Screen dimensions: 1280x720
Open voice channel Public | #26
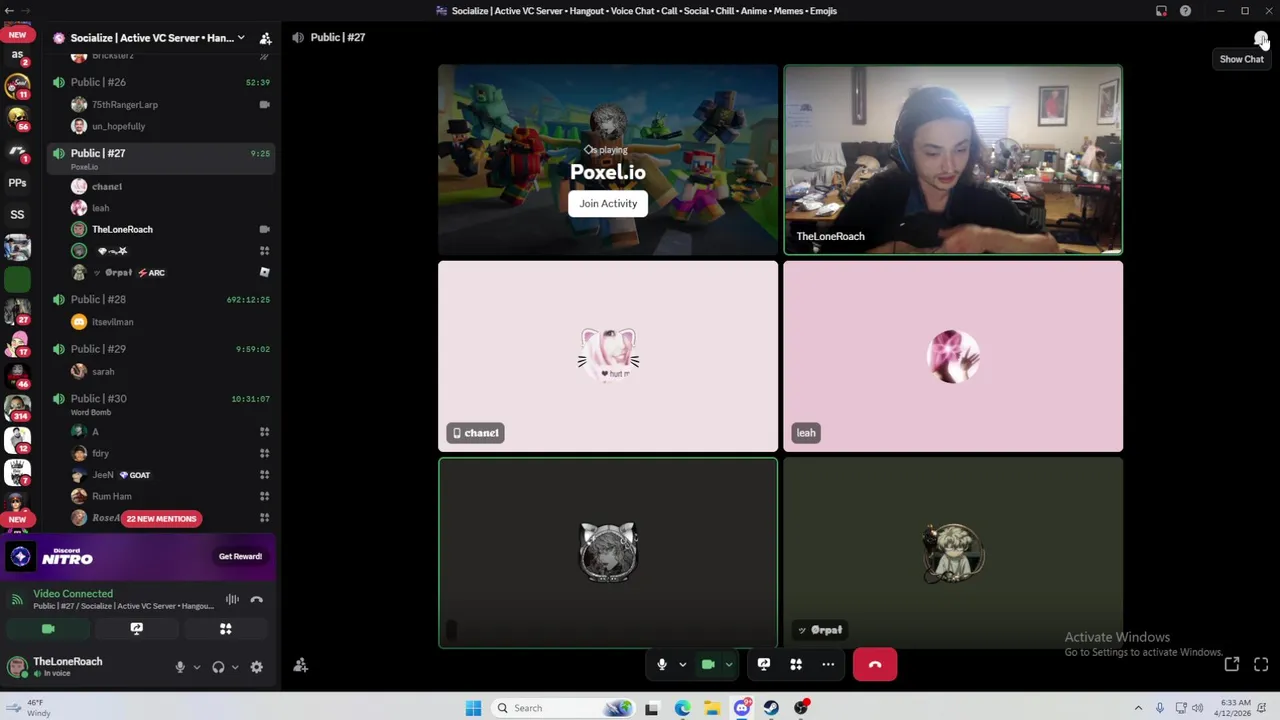[160, 82]
